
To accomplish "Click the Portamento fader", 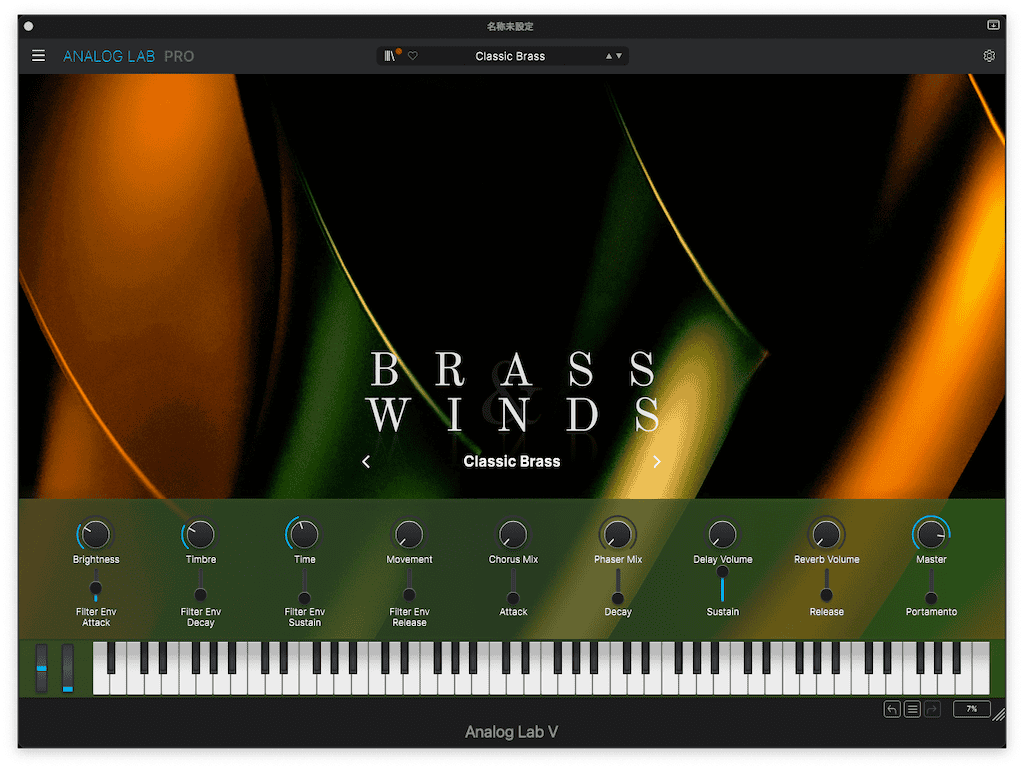I will (931, 586).
